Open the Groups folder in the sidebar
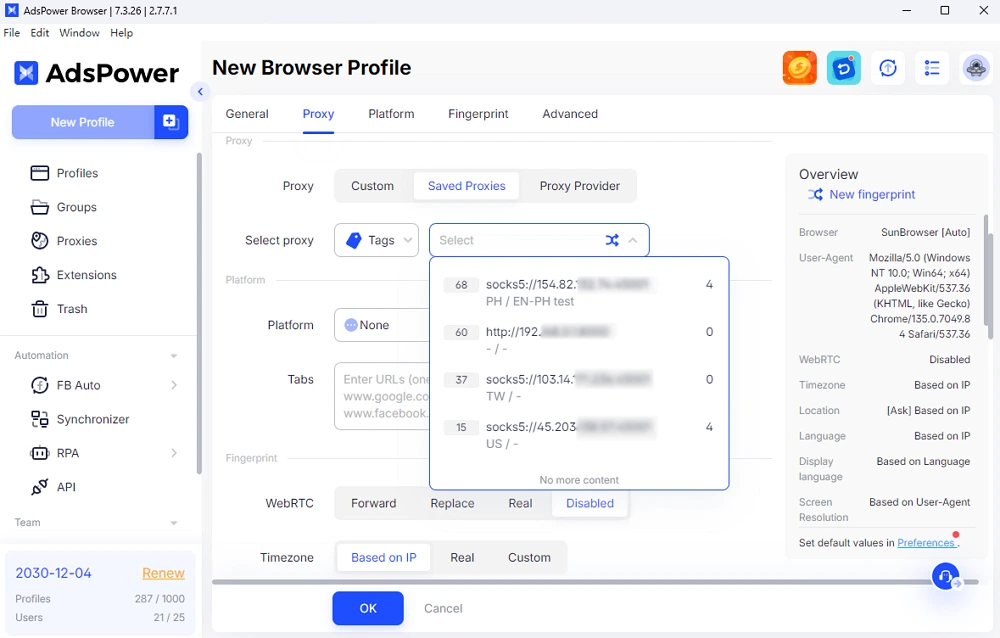This screenshot has height=638, width=1000. pos(63,207)
